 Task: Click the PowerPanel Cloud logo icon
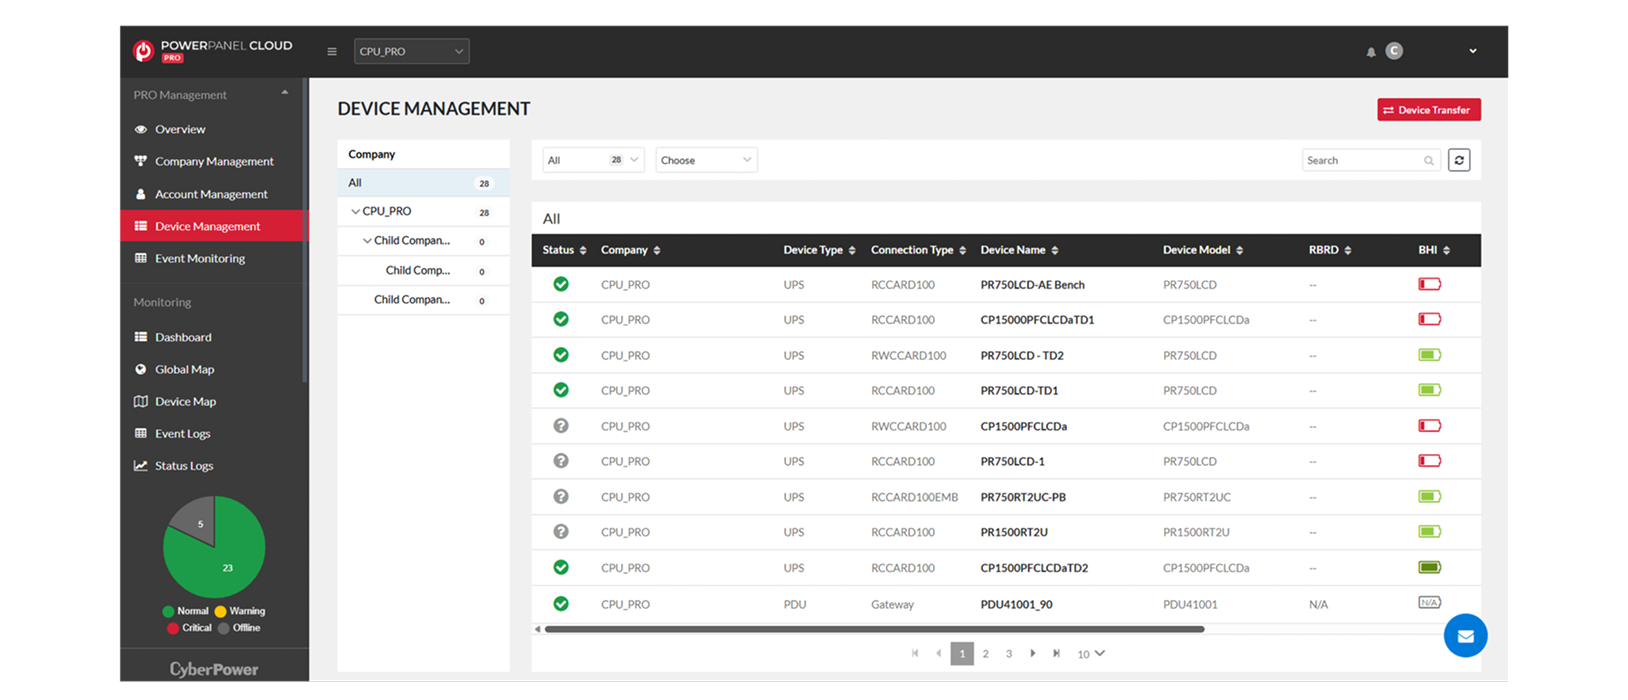coord(143,51)
